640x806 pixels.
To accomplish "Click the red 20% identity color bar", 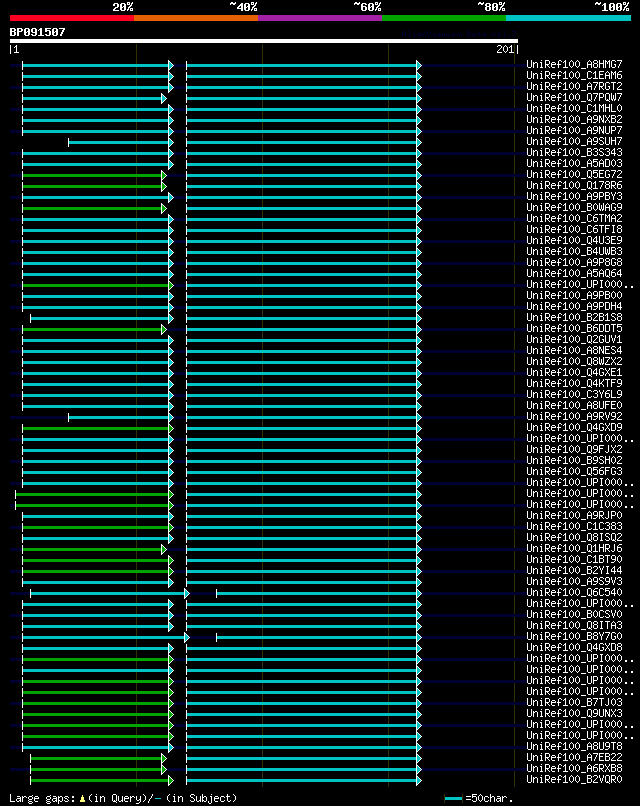I will [71, 18].
